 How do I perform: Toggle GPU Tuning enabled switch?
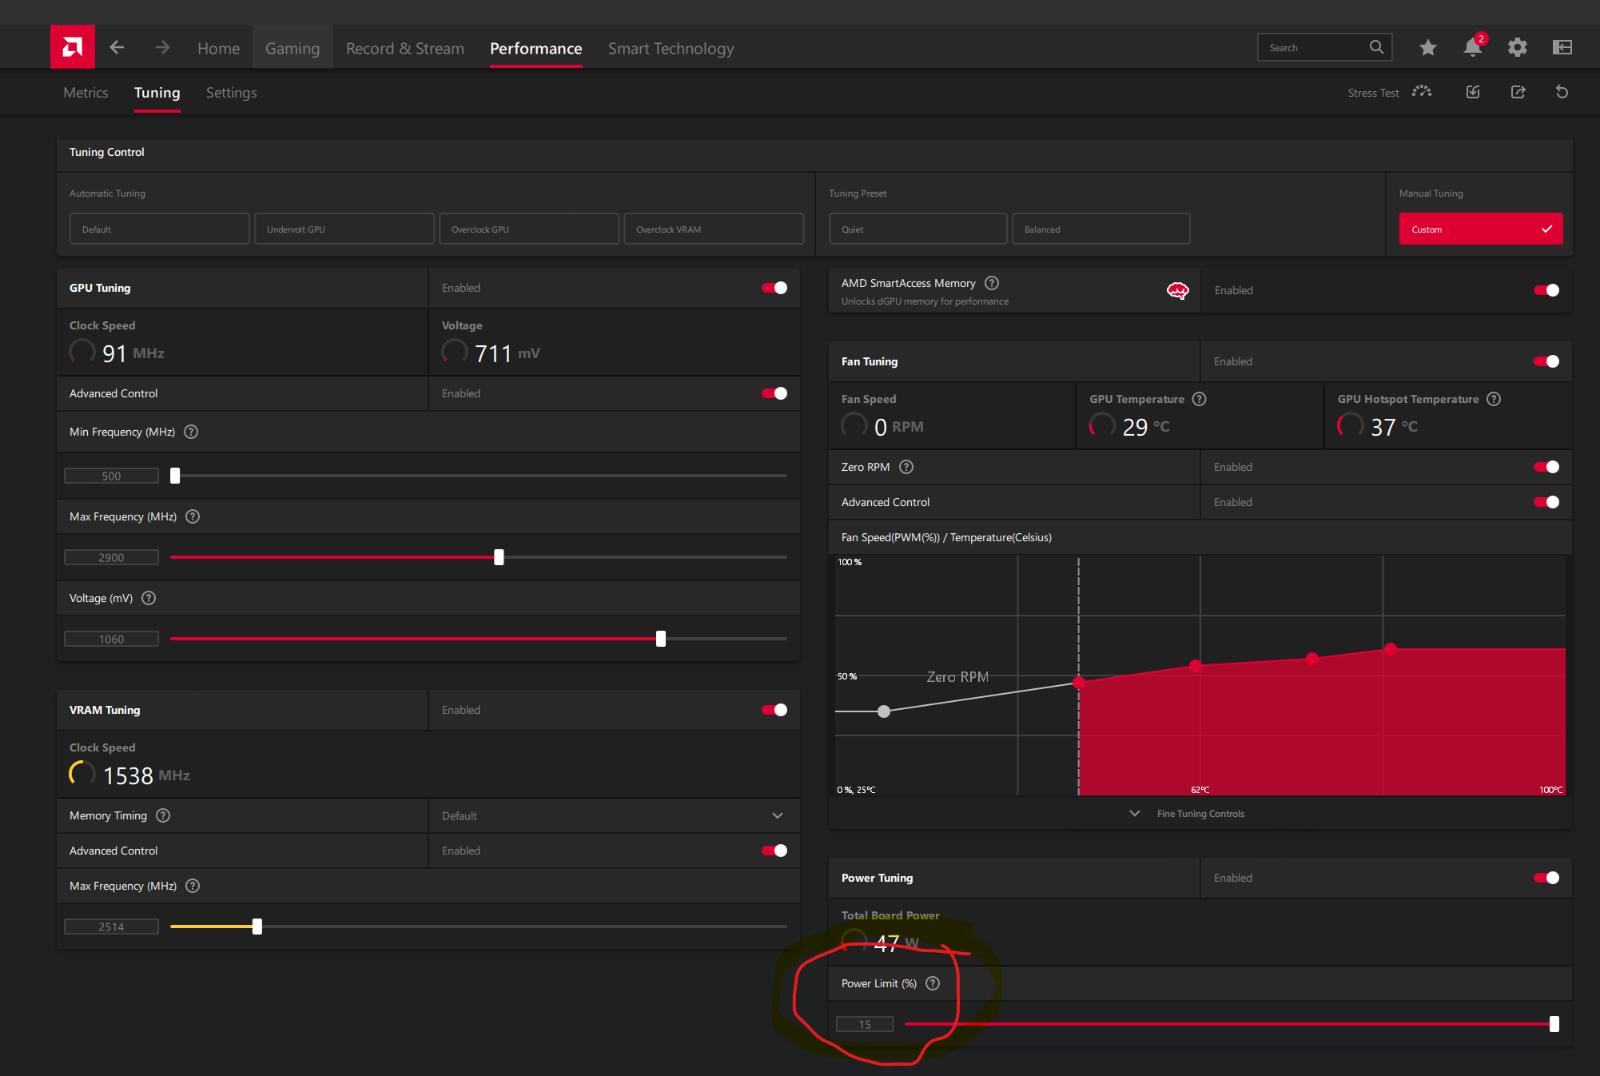(775, 288)
